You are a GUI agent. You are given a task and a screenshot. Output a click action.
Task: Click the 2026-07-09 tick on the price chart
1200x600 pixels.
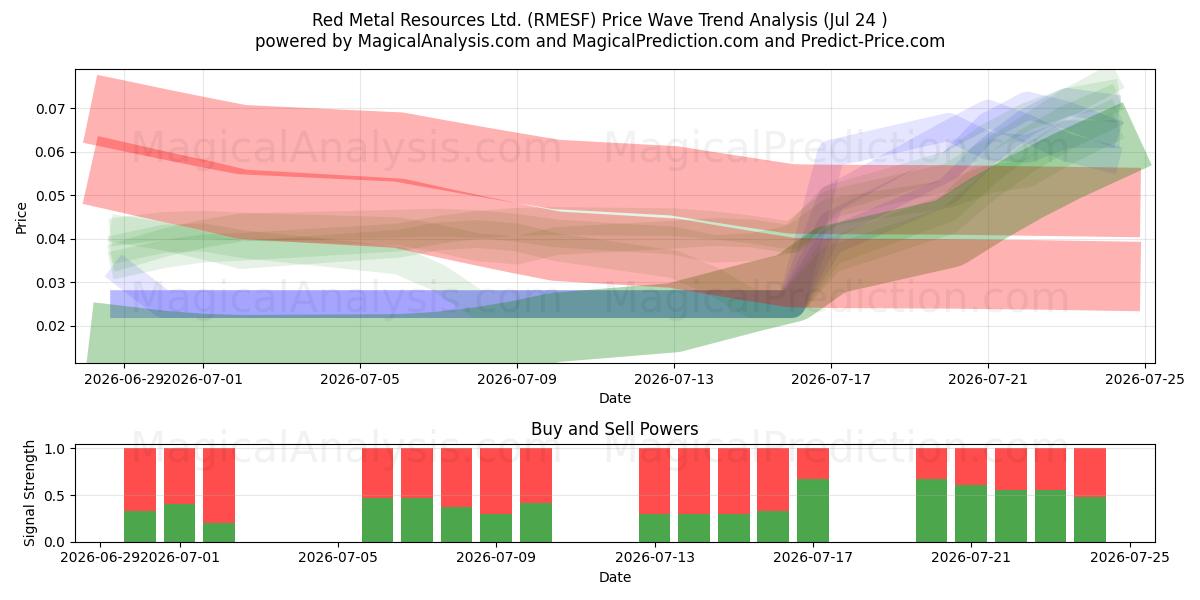[517, 378]
